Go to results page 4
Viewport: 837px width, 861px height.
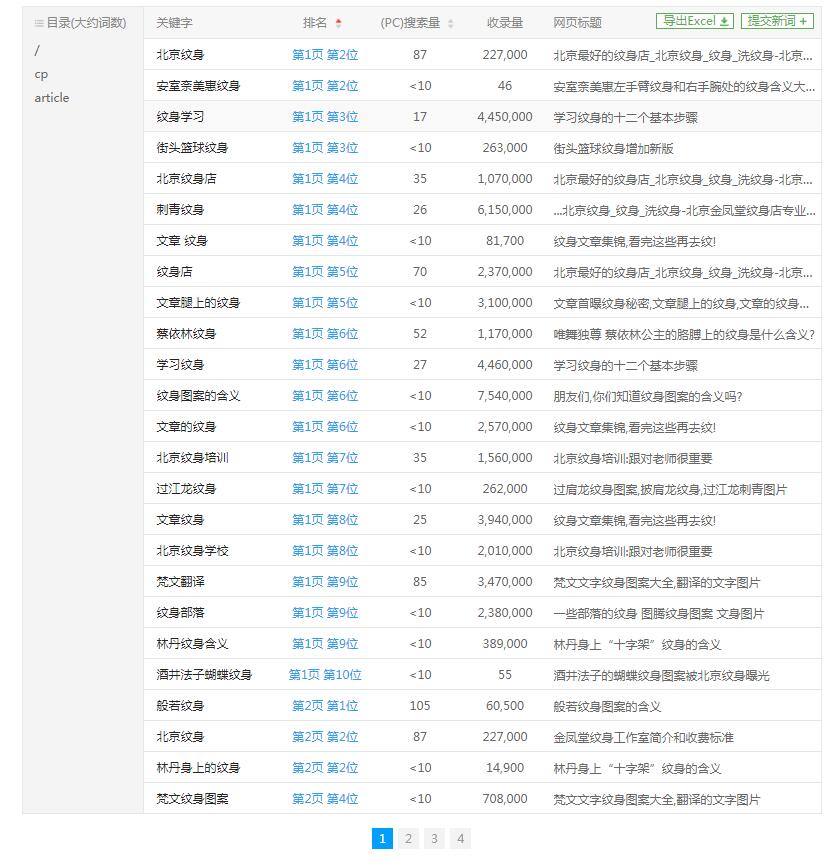coord(459,839)
